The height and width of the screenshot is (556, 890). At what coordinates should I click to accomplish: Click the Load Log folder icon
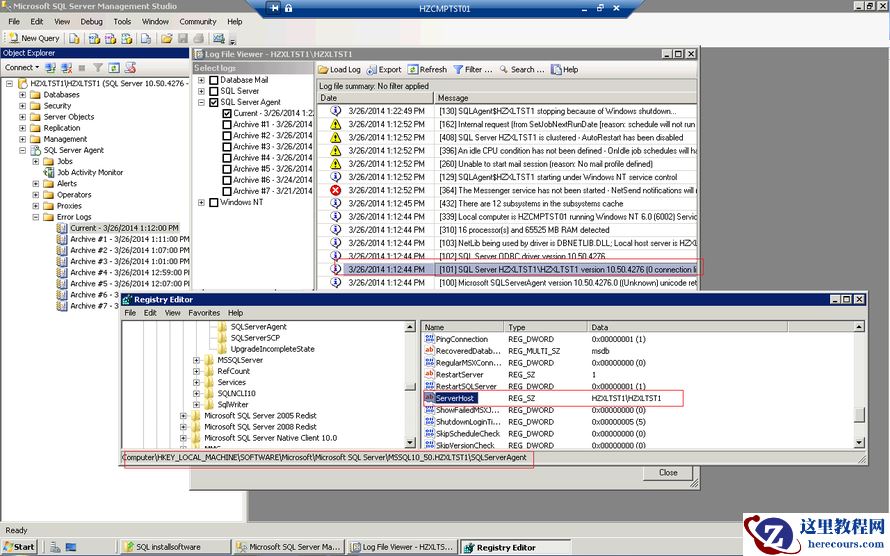(324, 70)
